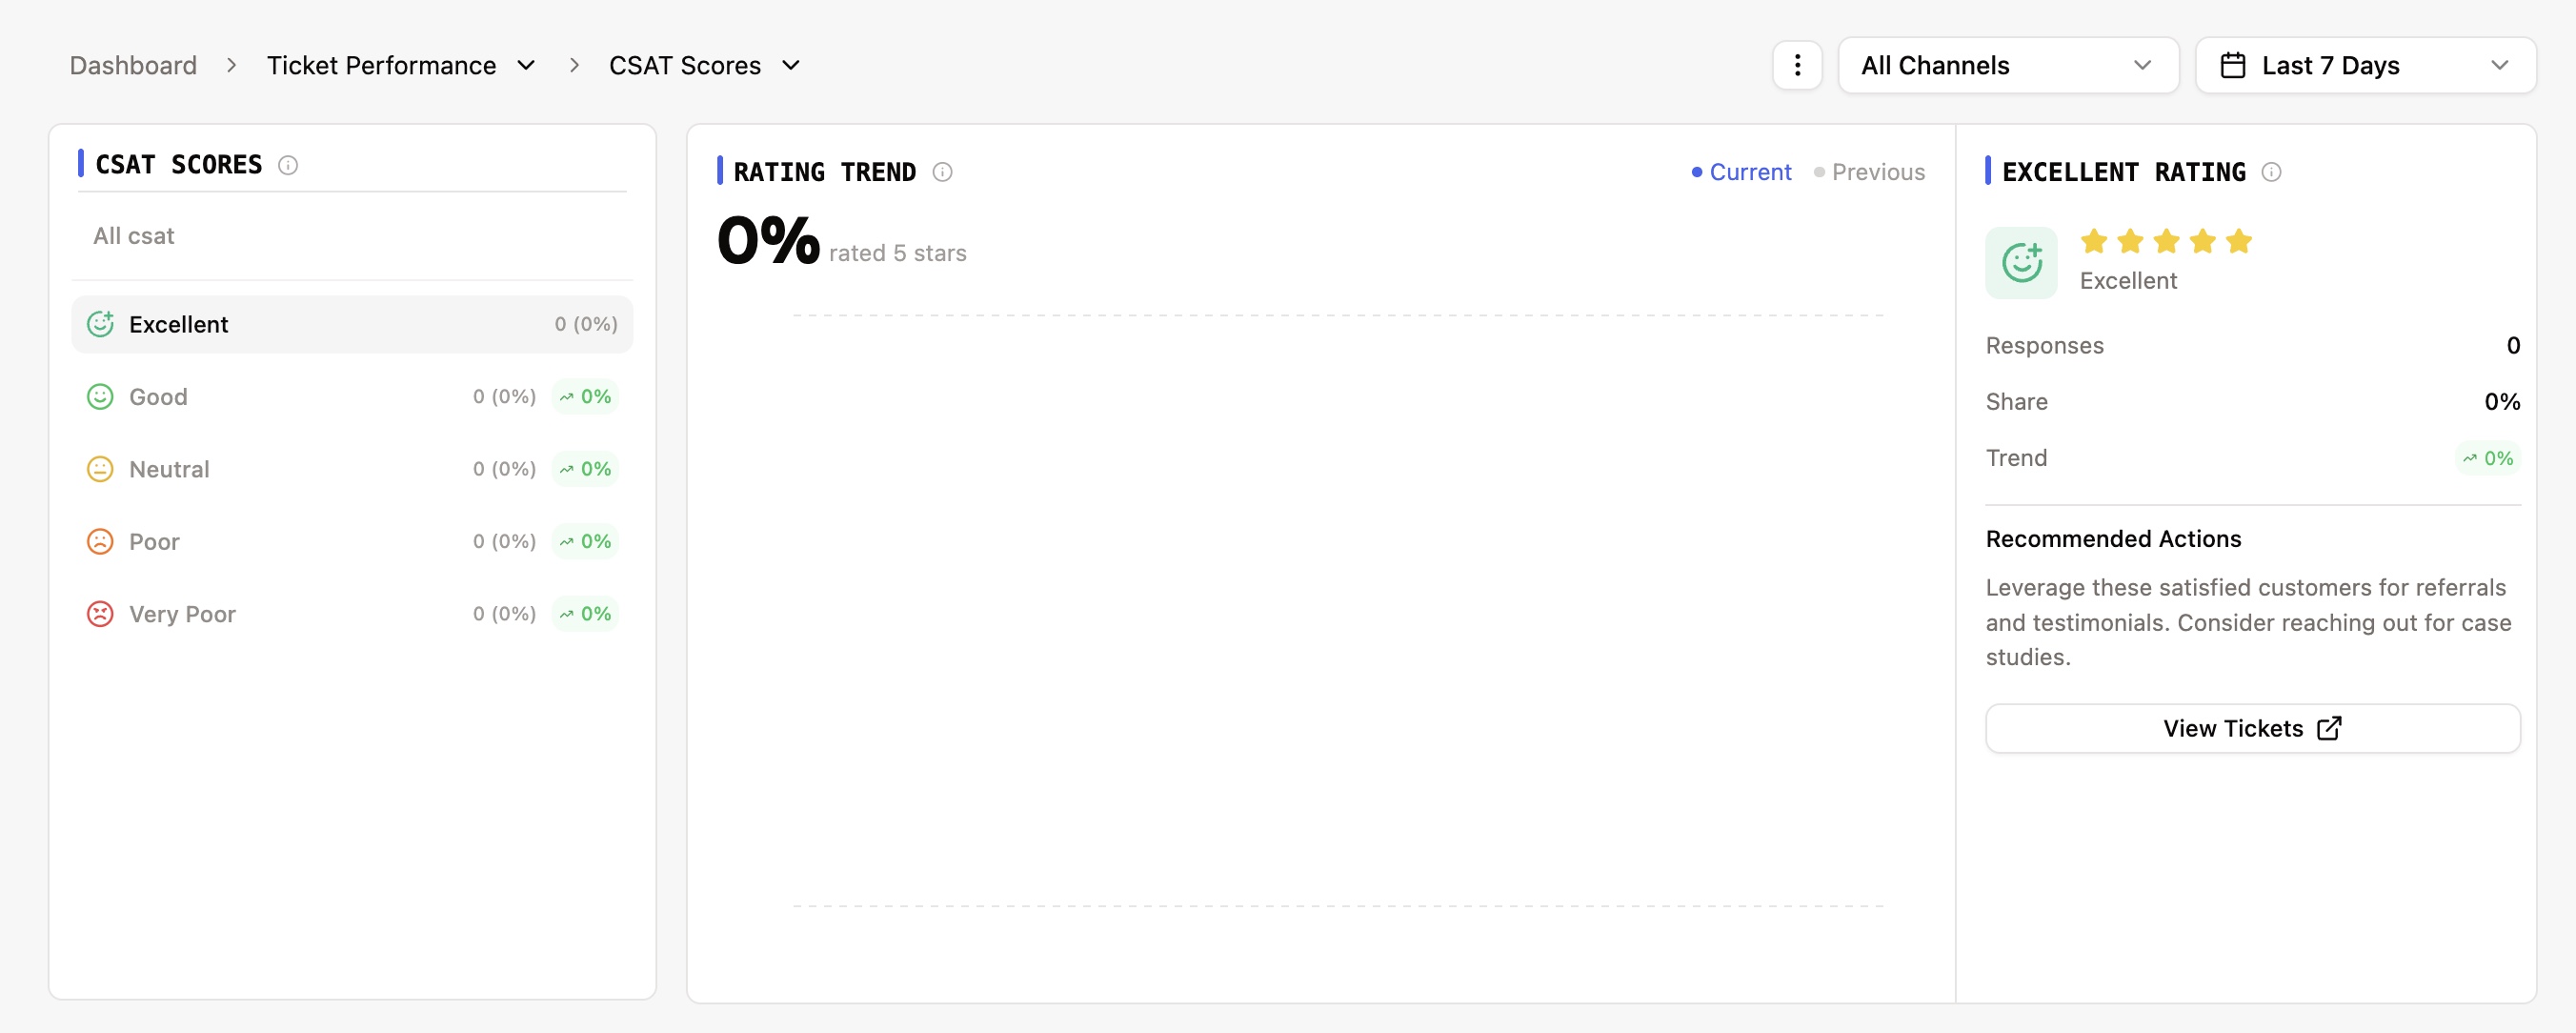The height and width of the screenshot is (1033, 2576).
Task: Open the three-dot options menu
Action: pyautogui.click(x=1797, y=65)
